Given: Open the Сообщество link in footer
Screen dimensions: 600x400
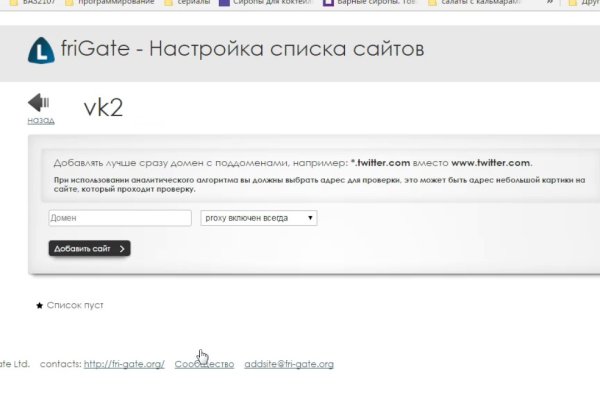Looking at the screenshot, I should (204, 364).
